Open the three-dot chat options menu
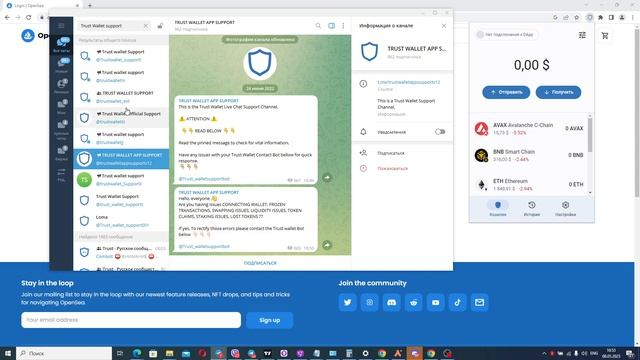The width and height of the screenshot is (640, 360). (343, 26)
